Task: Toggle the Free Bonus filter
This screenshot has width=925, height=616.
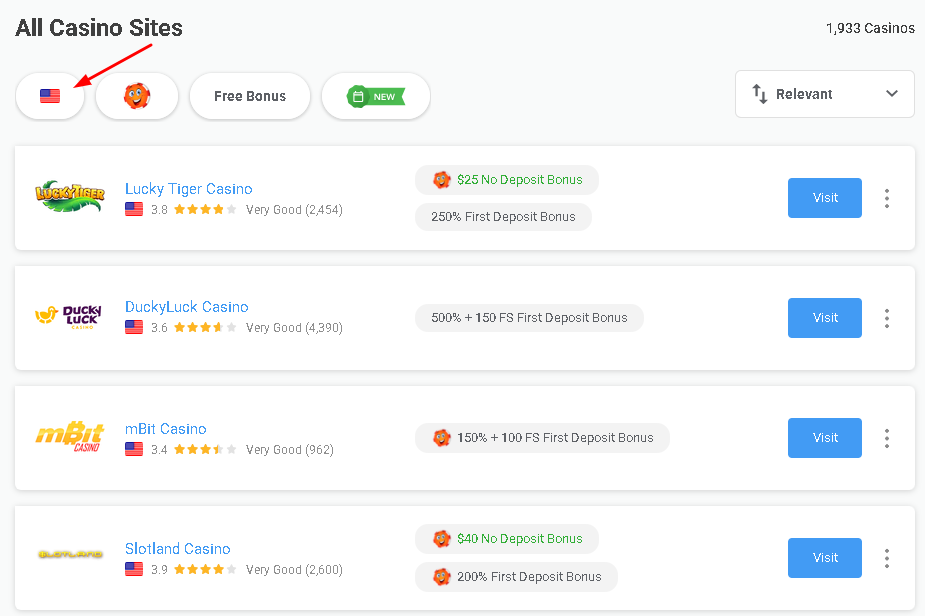Action: pos(250,96)
